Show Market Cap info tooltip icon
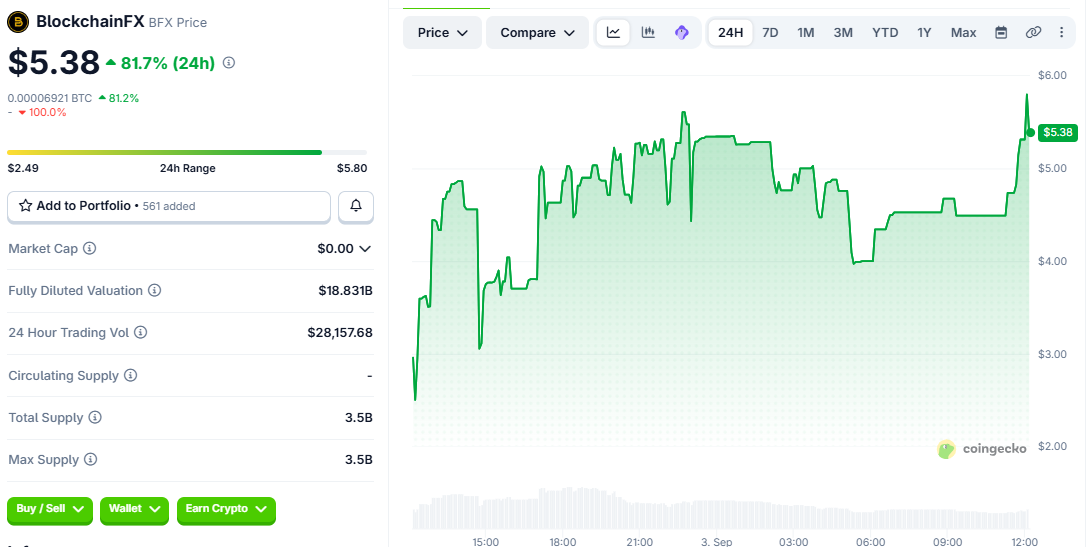This screenshot has height=547, width=1086. click(x=89, y=248)
